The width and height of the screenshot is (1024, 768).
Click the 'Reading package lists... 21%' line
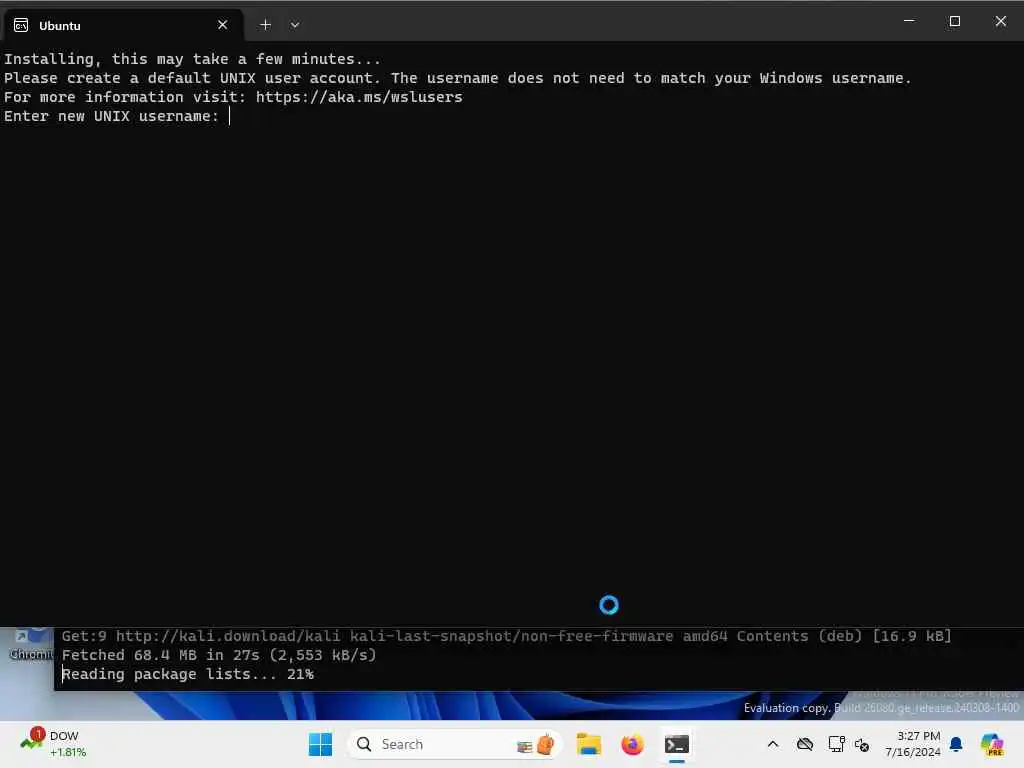click(187, 675)
